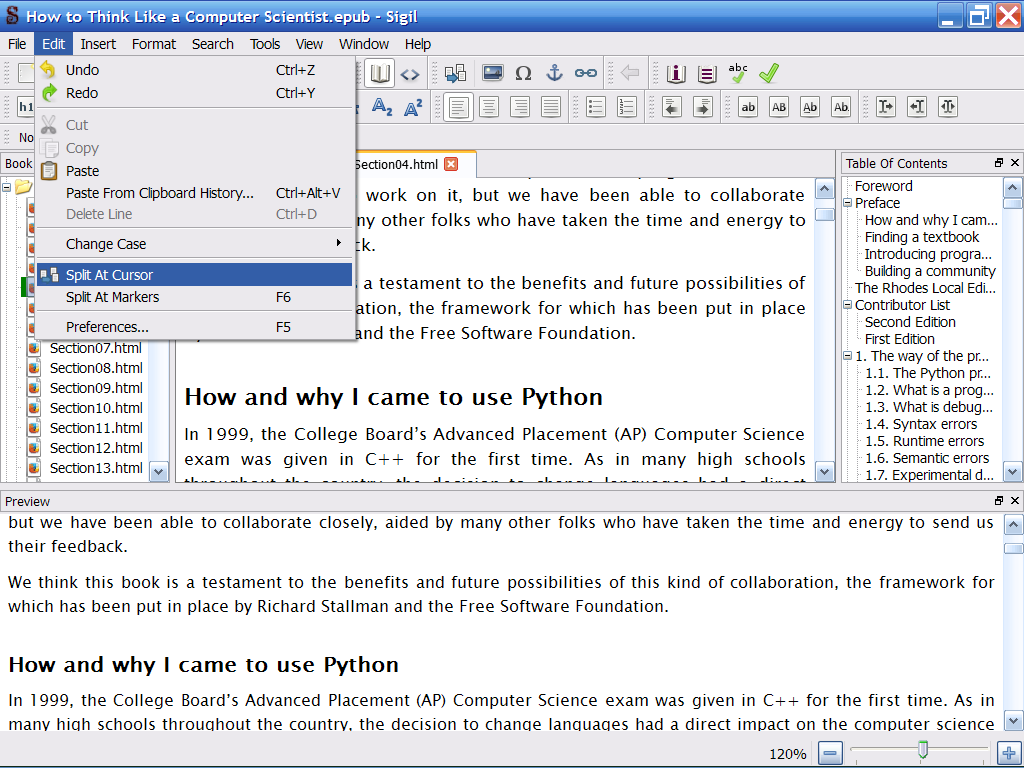Toggle numbered list formatting

point(627,107)
